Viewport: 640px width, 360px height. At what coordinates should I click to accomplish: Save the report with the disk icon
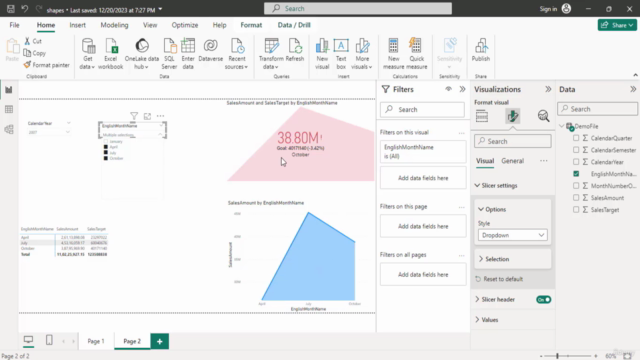(11, 9)
